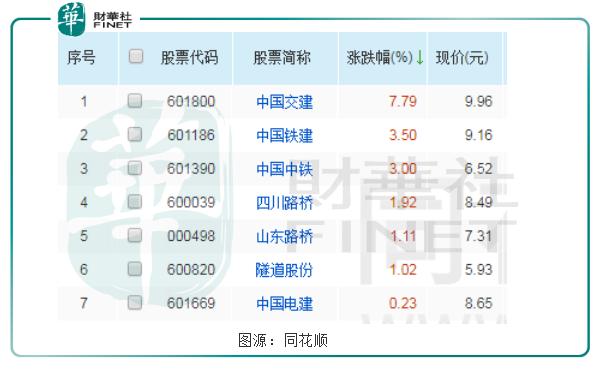Click the 0.23 change percentage value
Image resolution: width=604 pixels, height=369 pixels.
click(403, 303)
